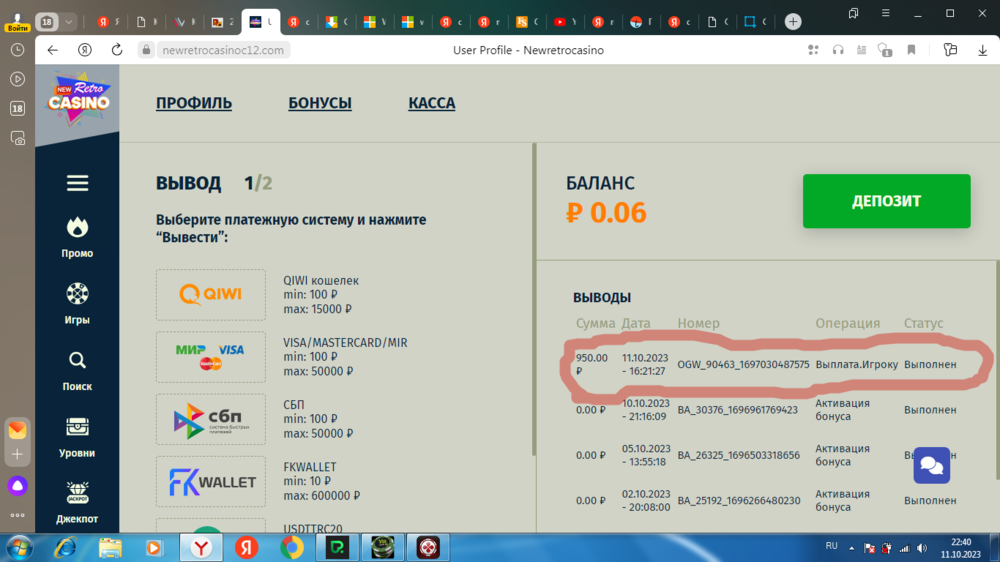Open Google Chrome from the taskbar
Screen dimensions: 1000x562
[292, 547]
